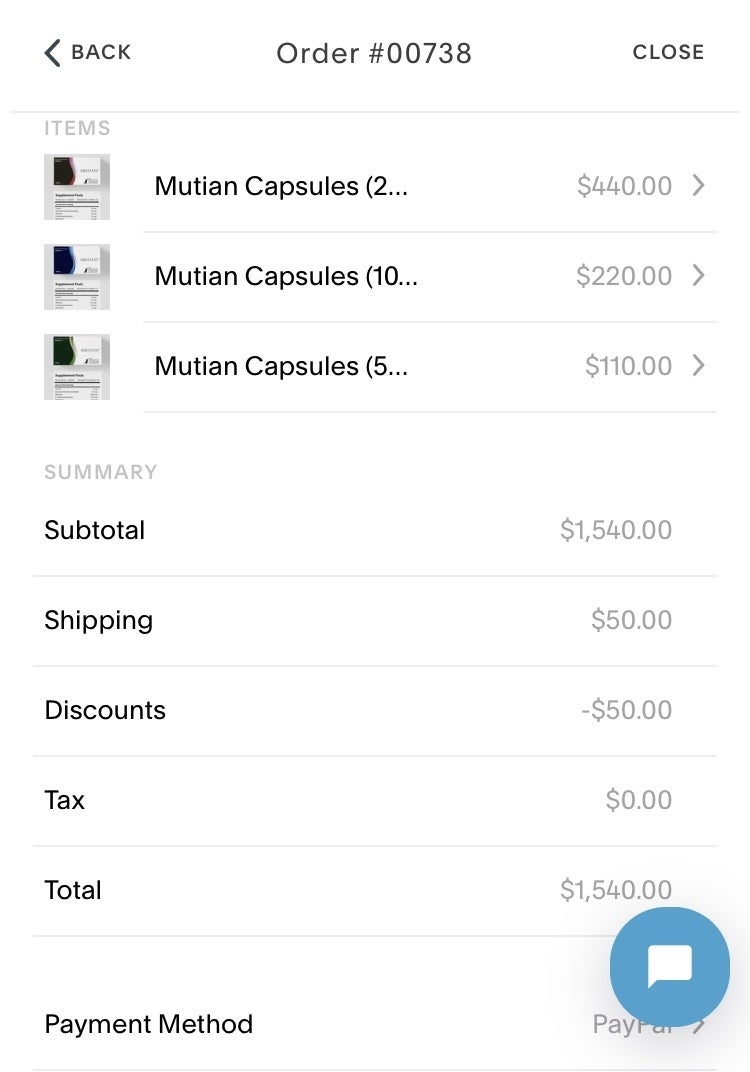Viewport: 750px width, 1072px height.
Task: Tap the Order #00738 title
Action: pyautogui.click(x=374, y=53)
